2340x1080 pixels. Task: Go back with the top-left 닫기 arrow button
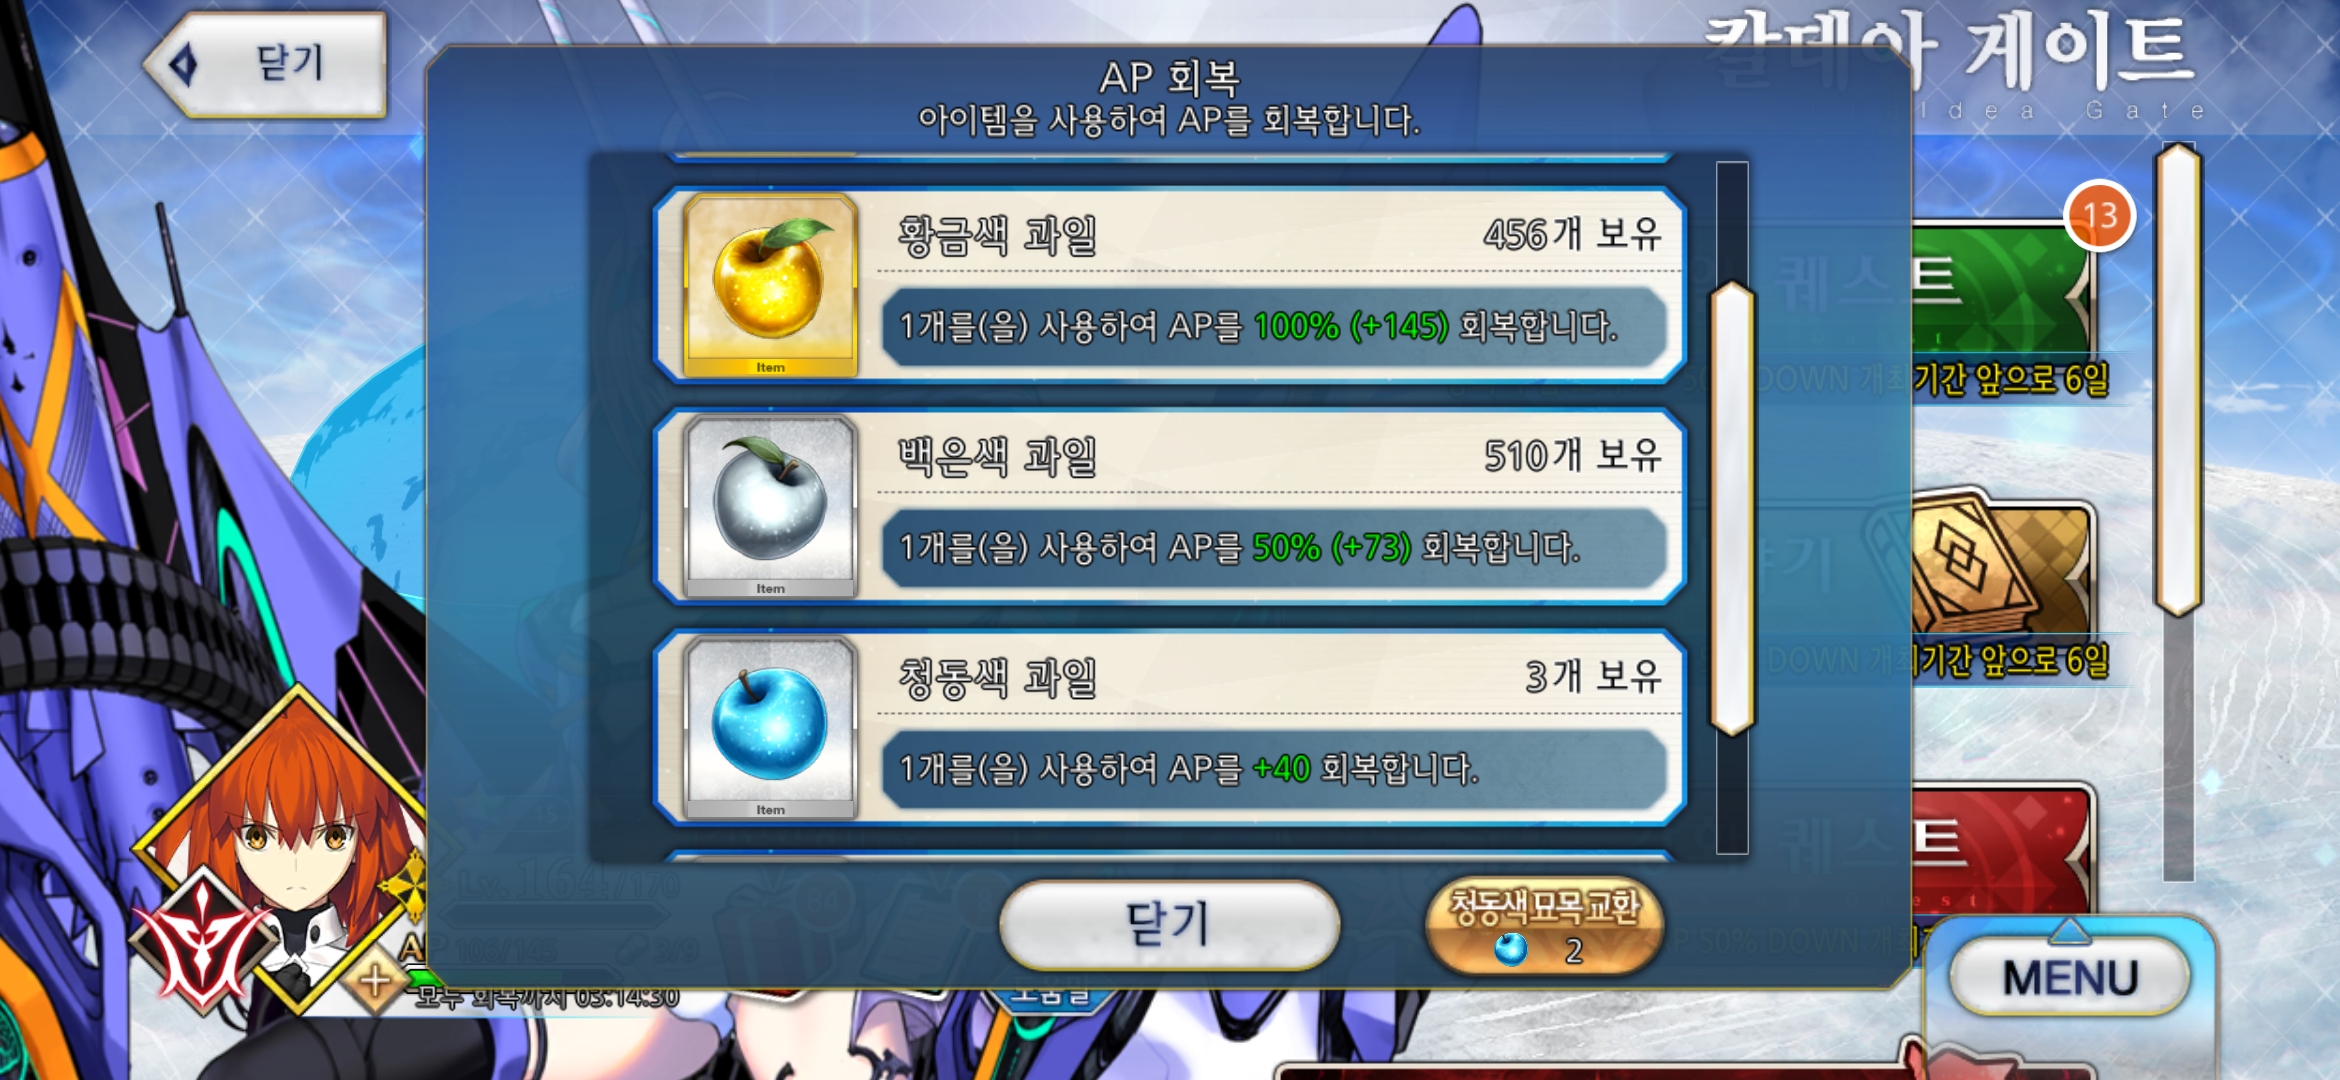[266, 65]
